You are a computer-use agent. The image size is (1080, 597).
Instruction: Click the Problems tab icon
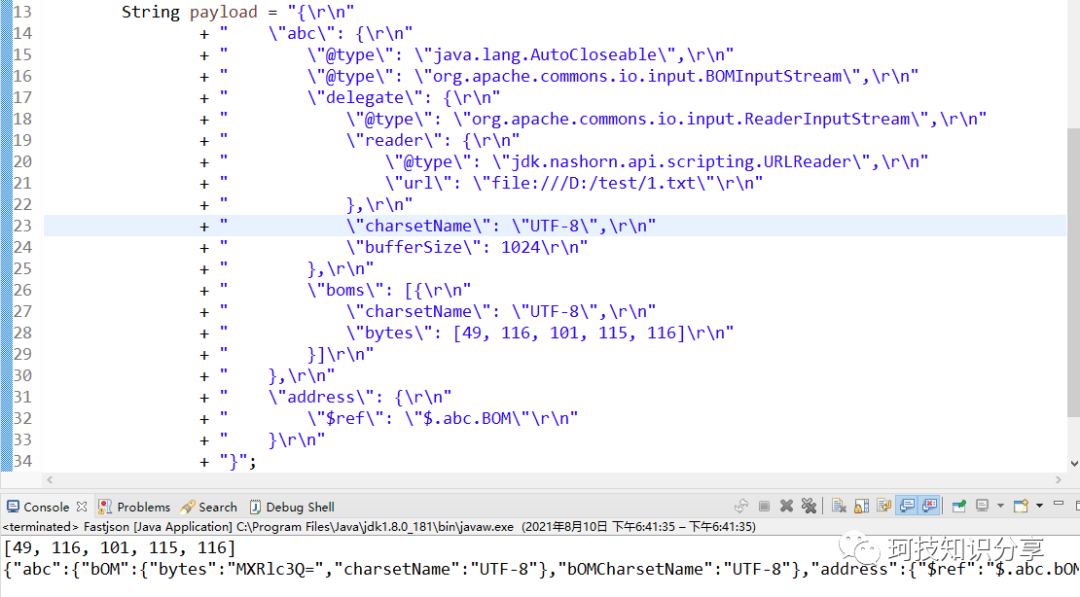pos(105,507)
